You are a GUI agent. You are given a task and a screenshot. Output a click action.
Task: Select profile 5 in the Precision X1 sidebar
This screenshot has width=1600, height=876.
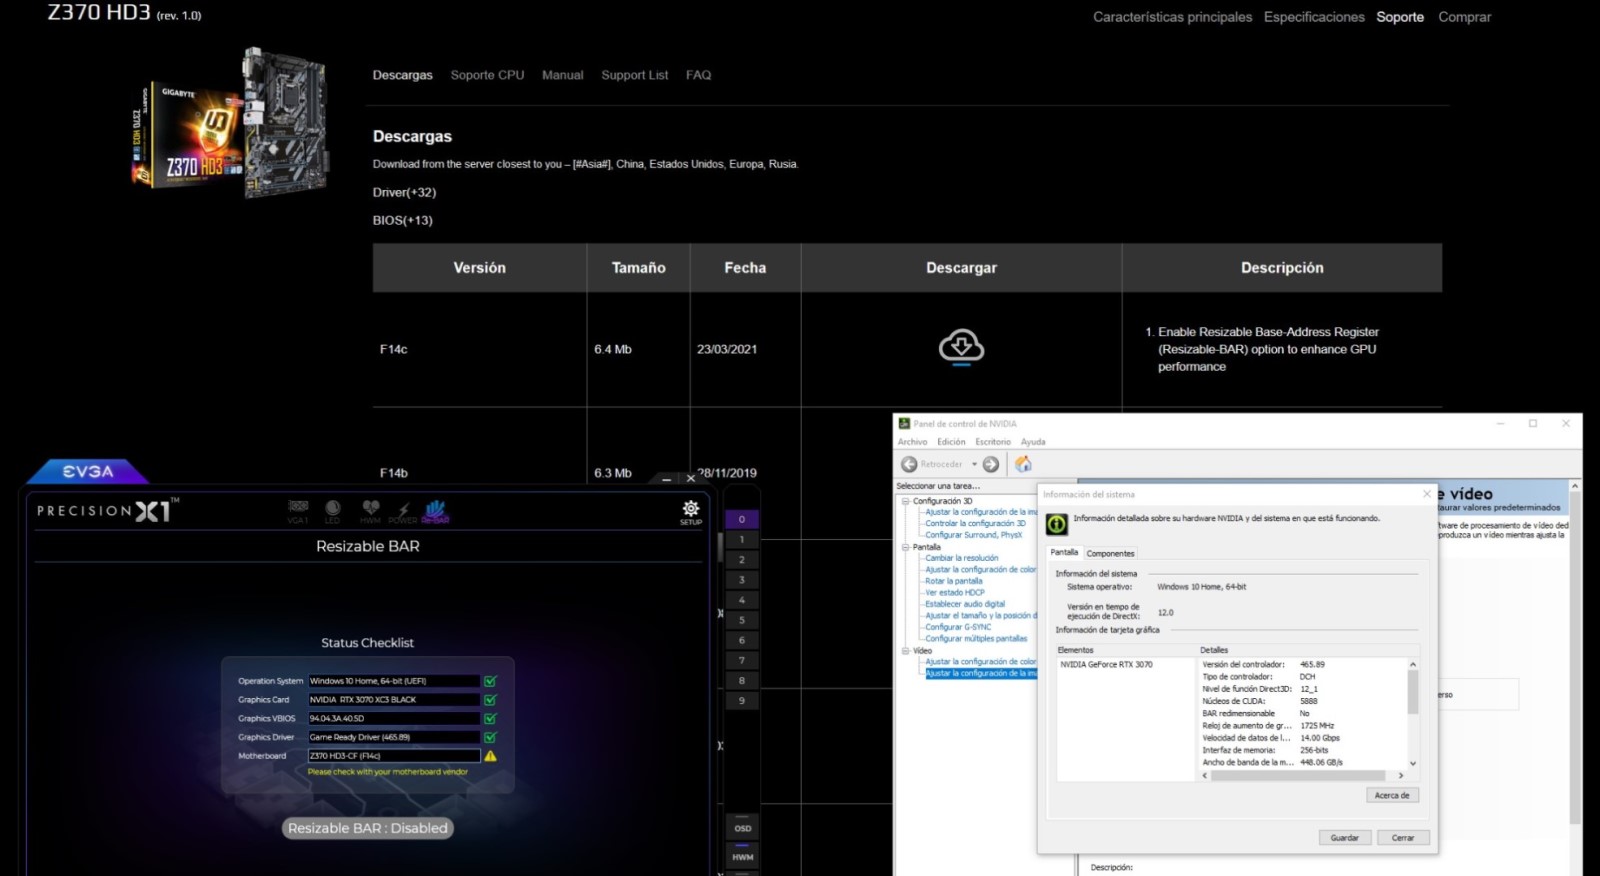pyautogui.click(x=741, y=620)
